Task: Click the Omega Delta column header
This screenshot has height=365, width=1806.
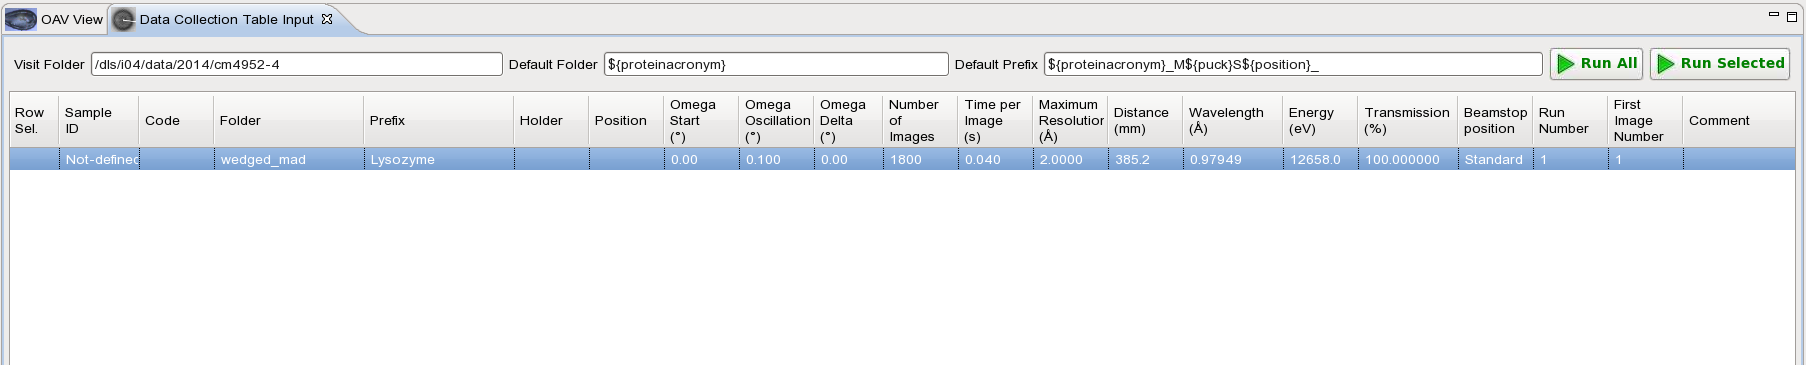Action: click(848, 121)
